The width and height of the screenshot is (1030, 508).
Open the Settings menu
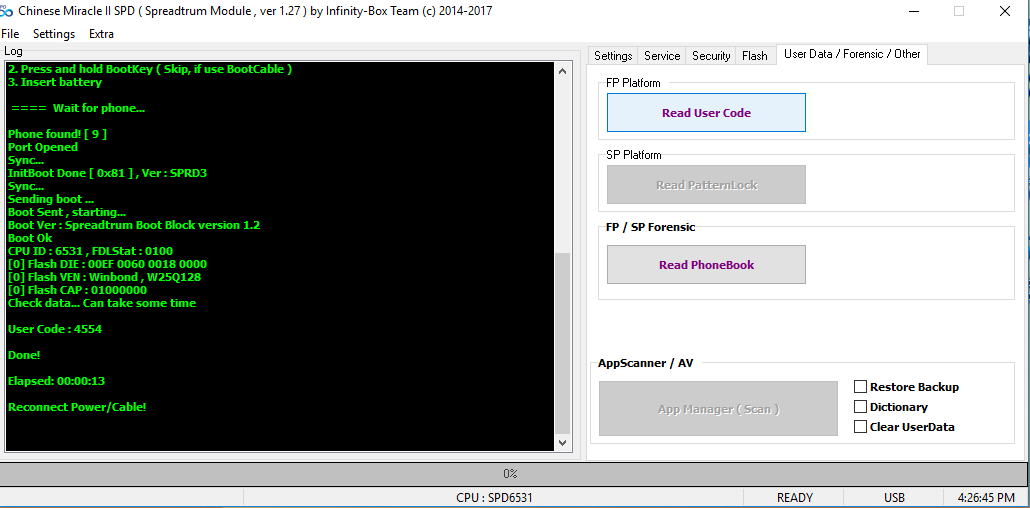click(54, 34)
